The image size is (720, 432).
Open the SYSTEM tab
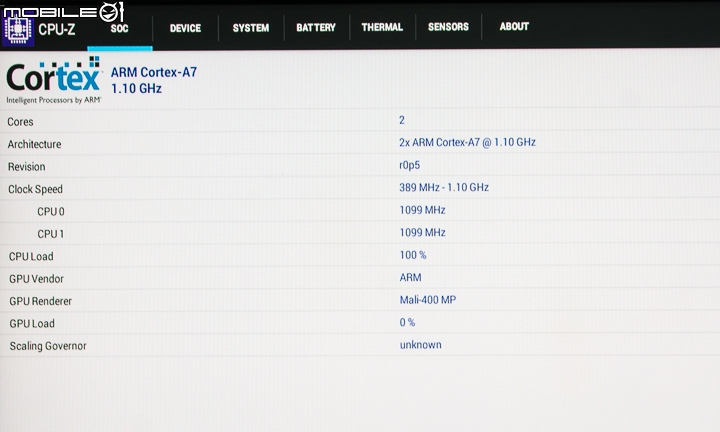(x=251, y=28)
